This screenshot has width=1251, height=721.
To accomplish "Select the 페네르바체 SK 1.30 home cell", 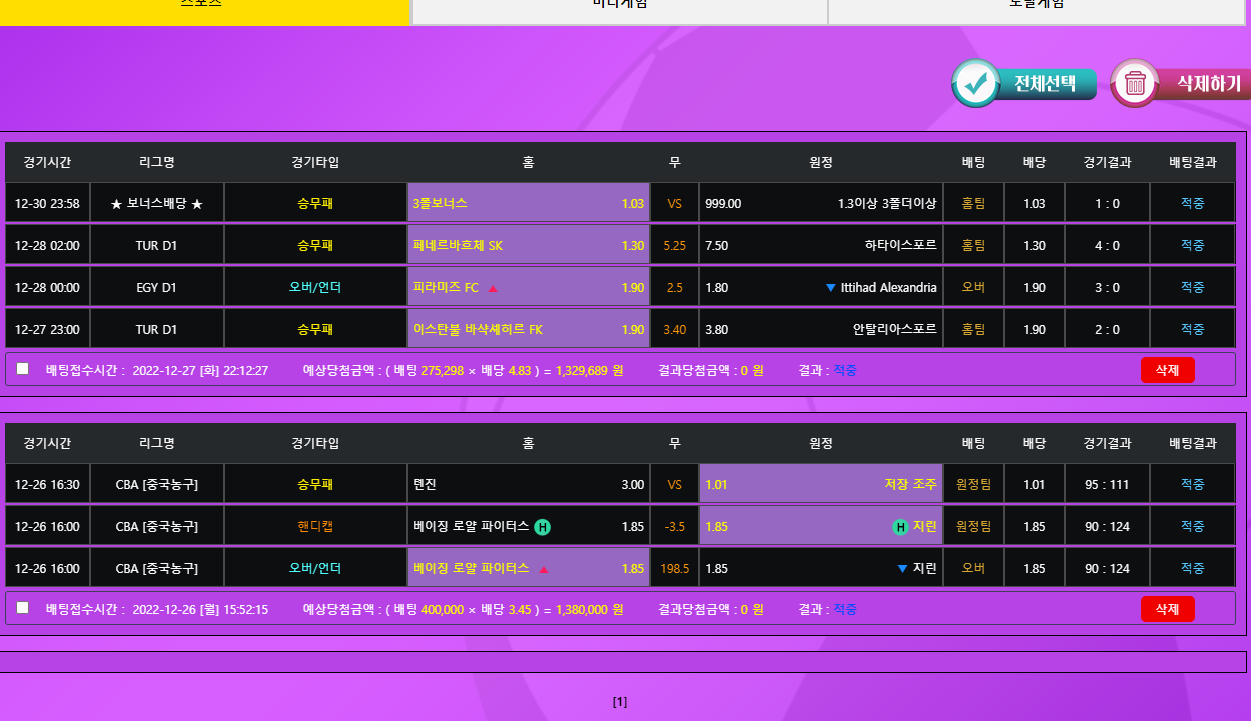I will point(528,246).
